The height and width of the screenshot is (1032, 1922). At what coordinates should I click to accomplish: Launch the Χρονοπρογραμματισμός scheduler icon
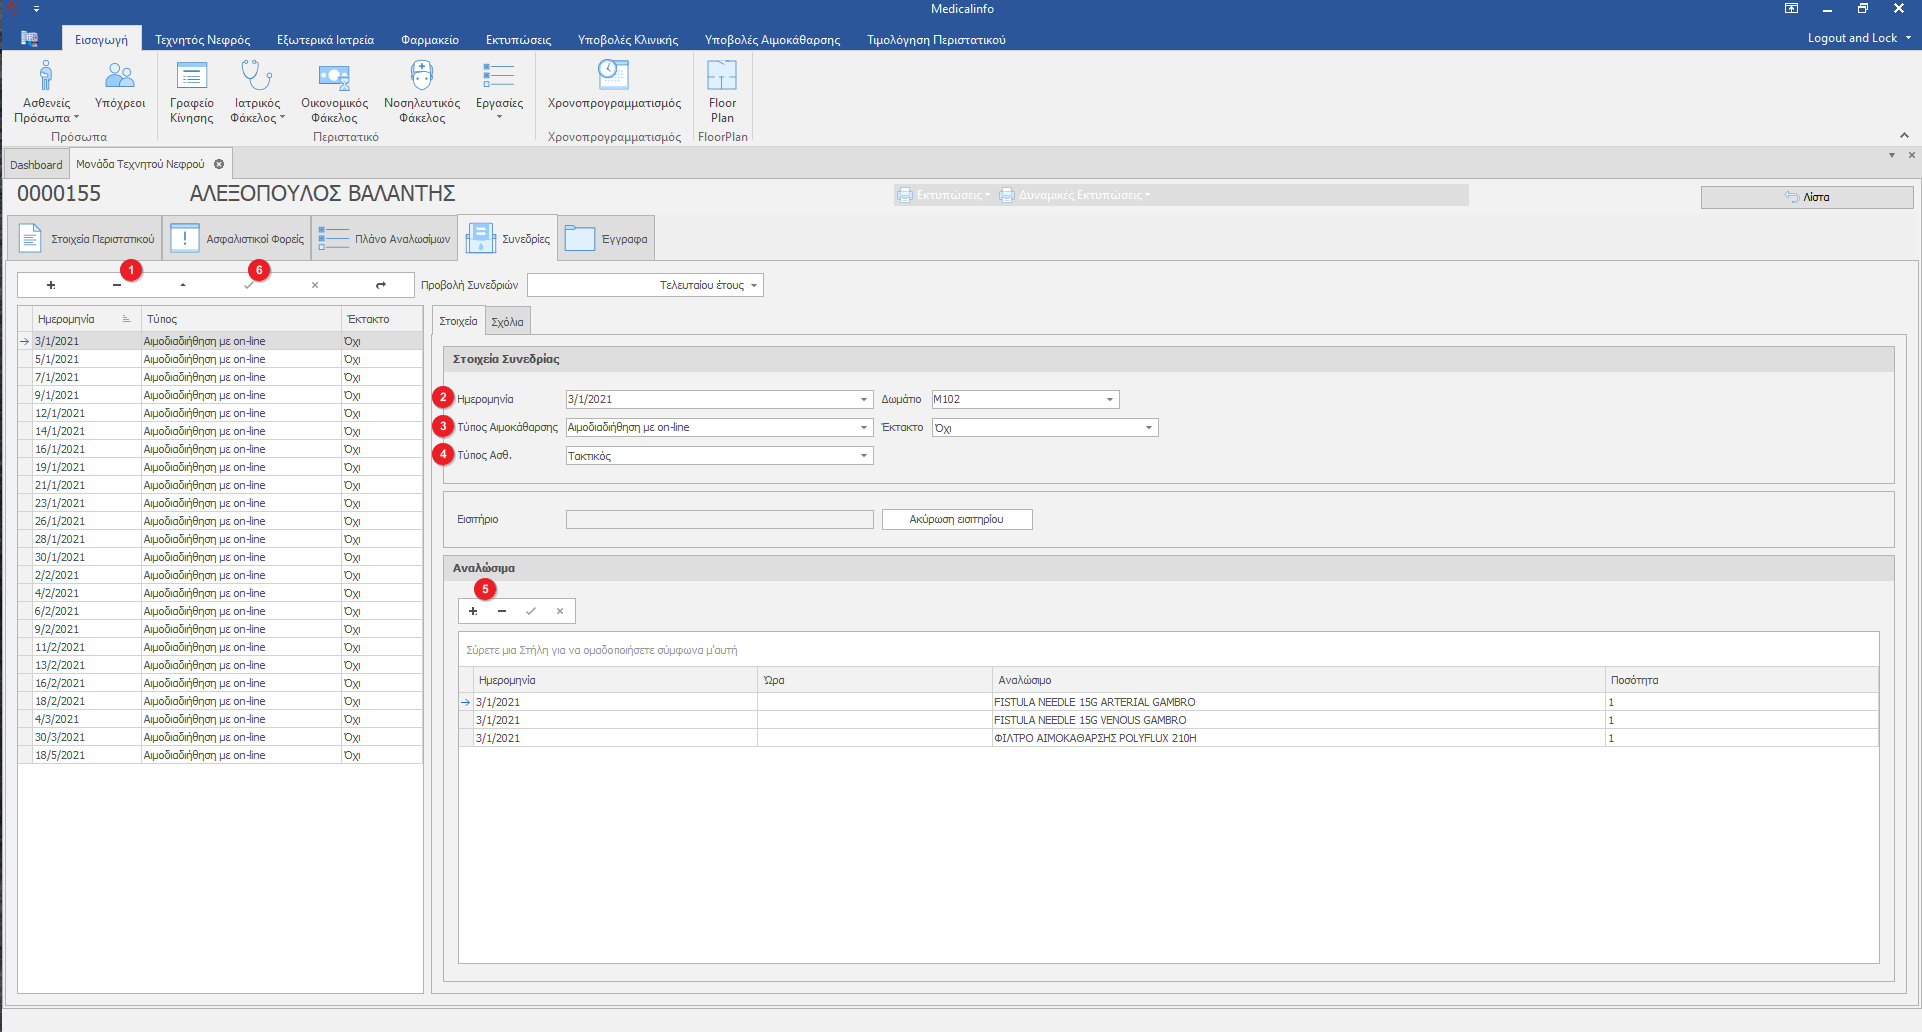point(614,86)
